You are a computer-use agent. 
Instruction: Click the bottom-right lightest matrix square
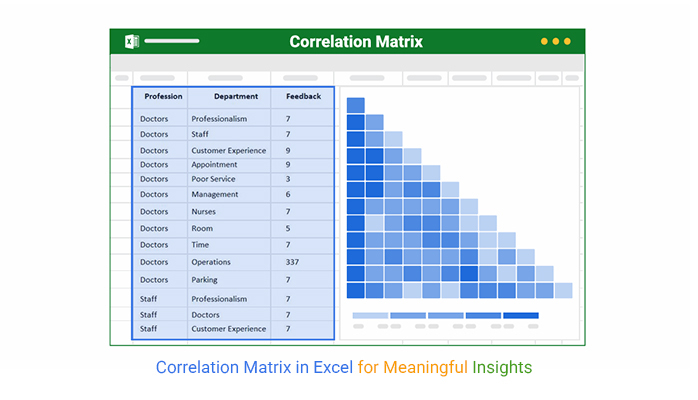[x=563, y=291]
